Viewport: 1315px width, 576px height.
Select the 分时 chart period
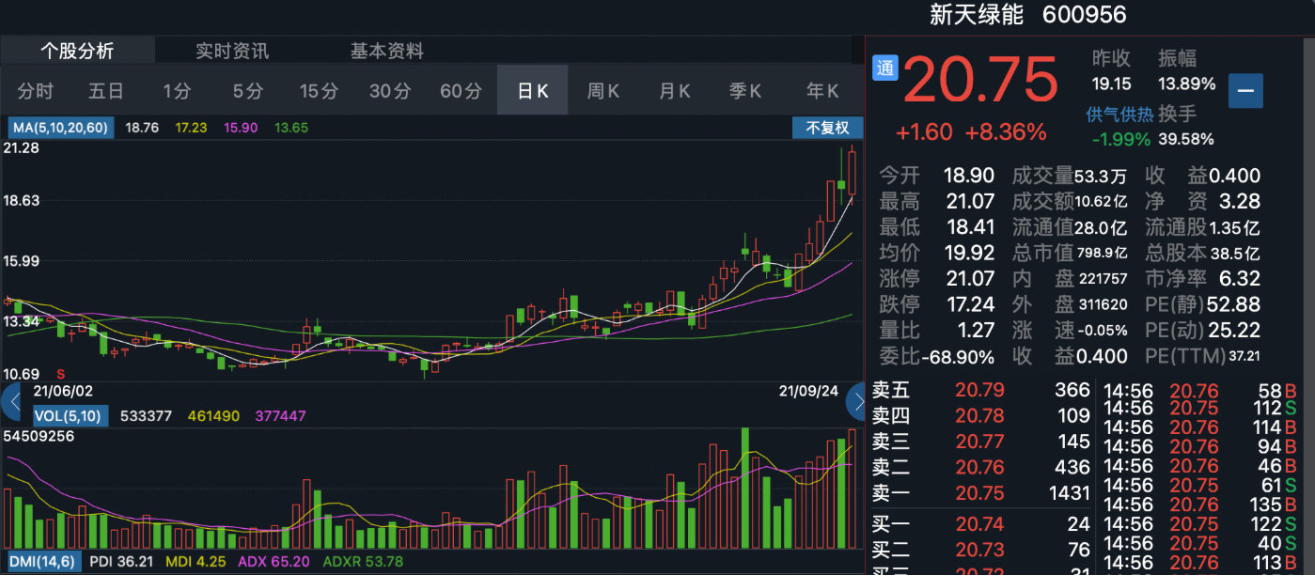(35, 91)
